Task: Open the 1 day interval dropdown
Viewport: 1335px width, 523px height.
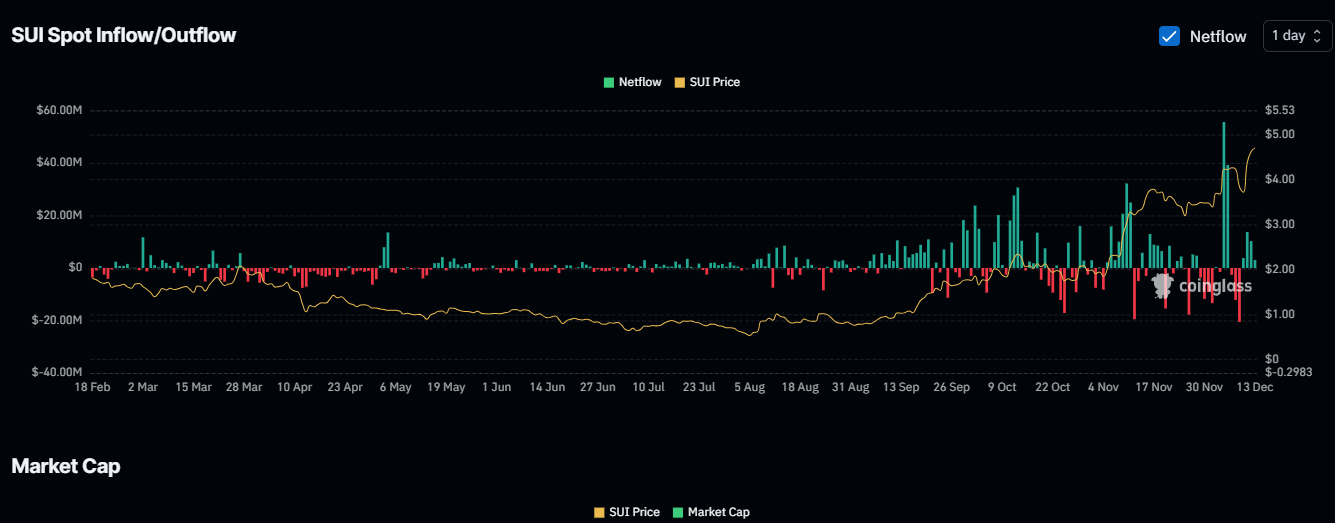Action: (x=1297, y=36)
